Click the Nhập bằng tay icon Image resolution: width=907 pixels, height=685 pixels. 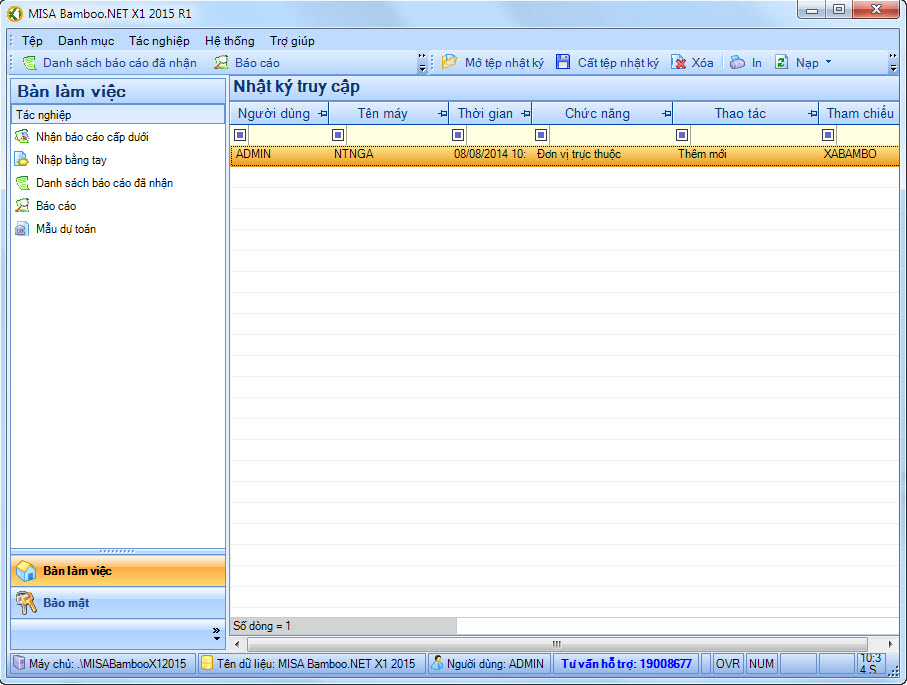tap(22, 160)
